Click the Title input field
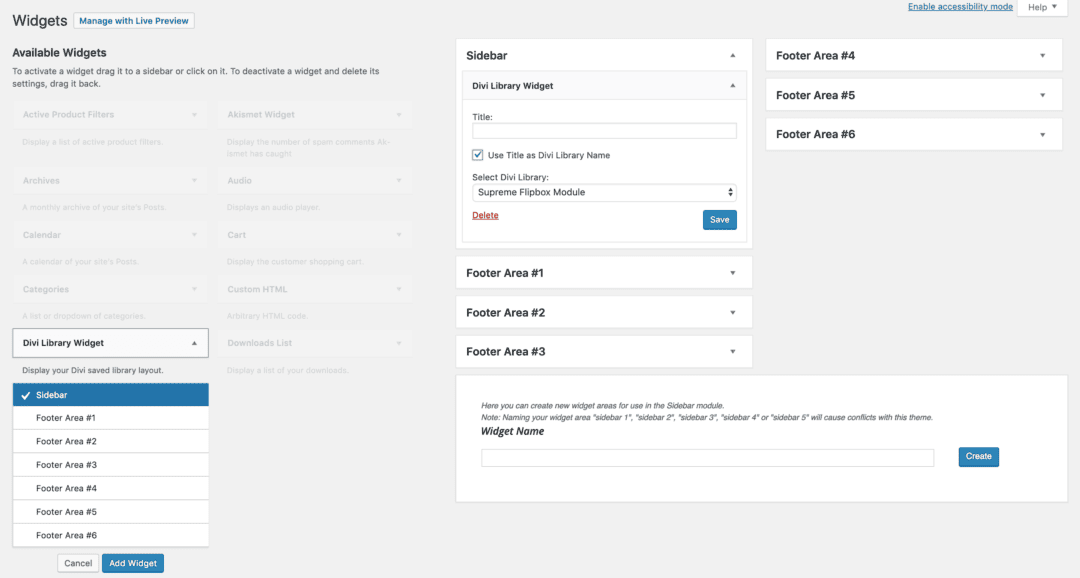Screen dimensions: 1080x578 [x=604, y=131]
